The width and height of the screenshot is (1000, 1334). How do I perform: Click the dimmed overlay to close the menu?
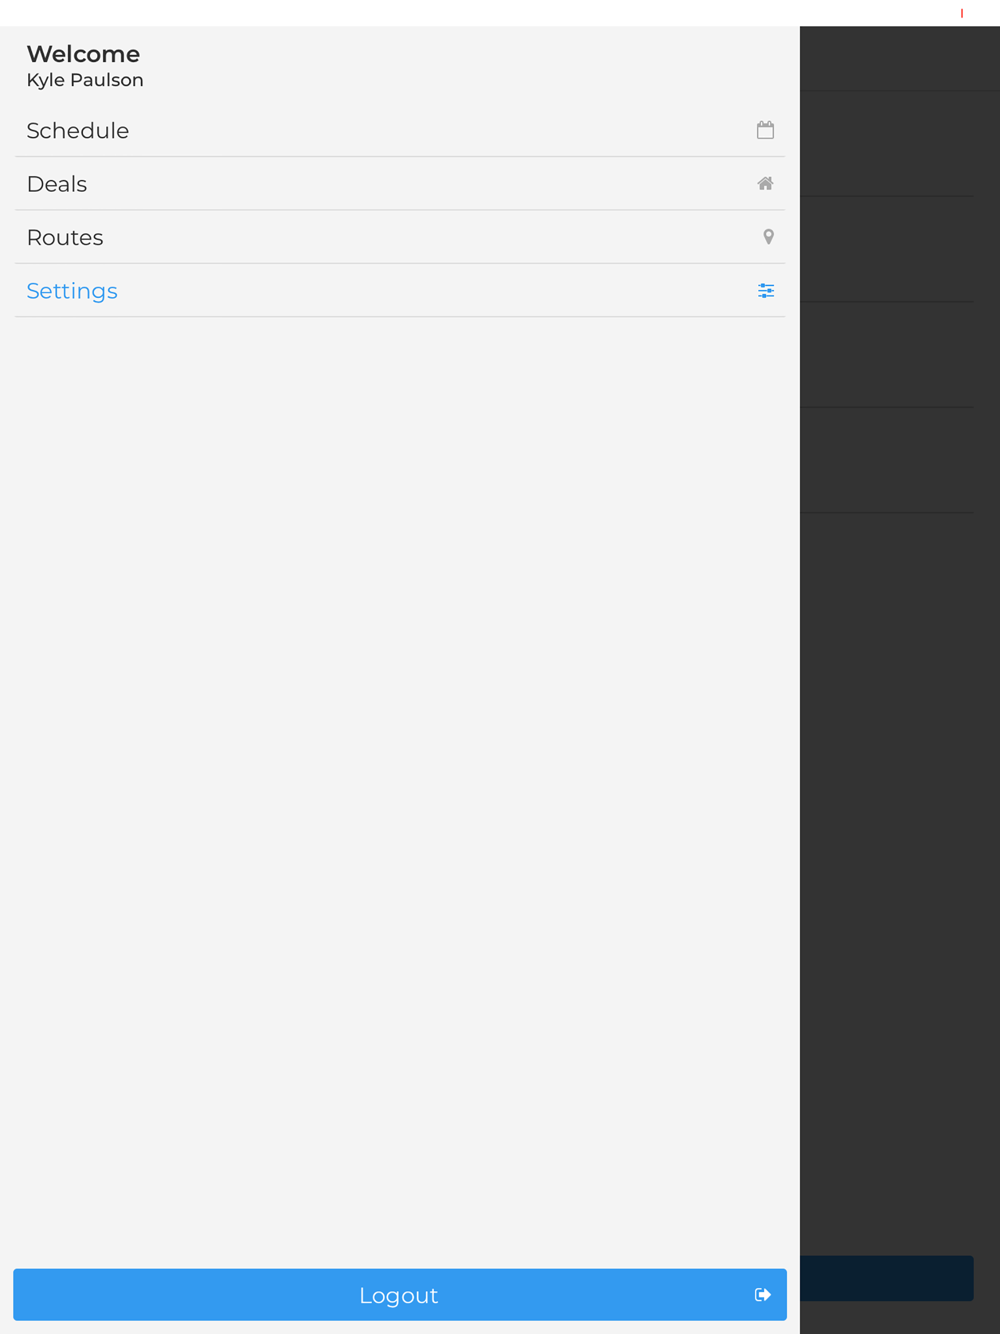tap(900, 680)
